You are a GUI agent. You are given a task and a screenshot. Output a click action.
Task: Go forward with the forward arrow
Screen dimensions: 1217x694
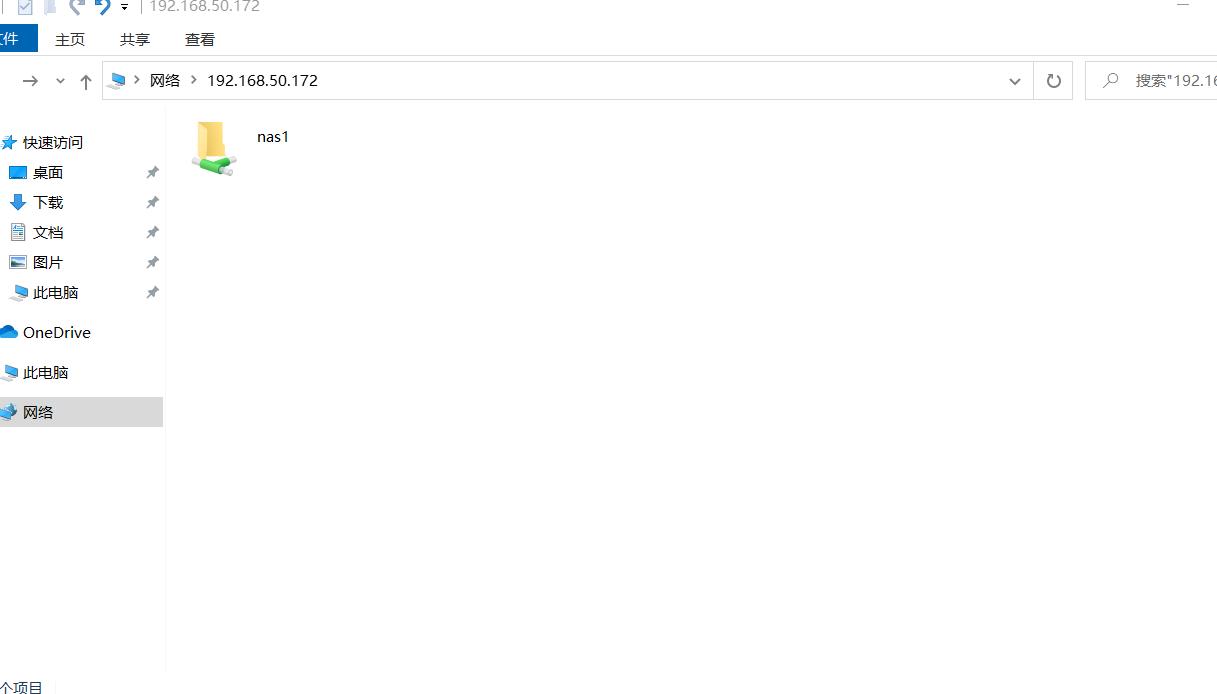click(30, 81)
